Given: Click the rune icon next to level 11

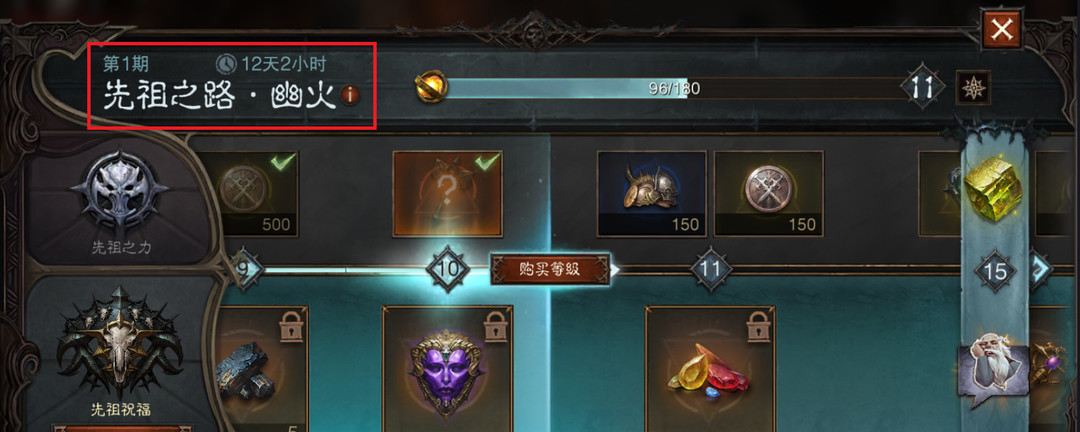Looking at the screenshot, I should pos(973,88).
